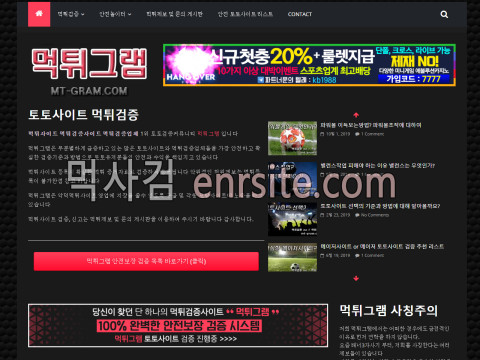Click the calendar icon under the 파워볼 post
This screenshot has height=360, width=480.
point(322,134)
